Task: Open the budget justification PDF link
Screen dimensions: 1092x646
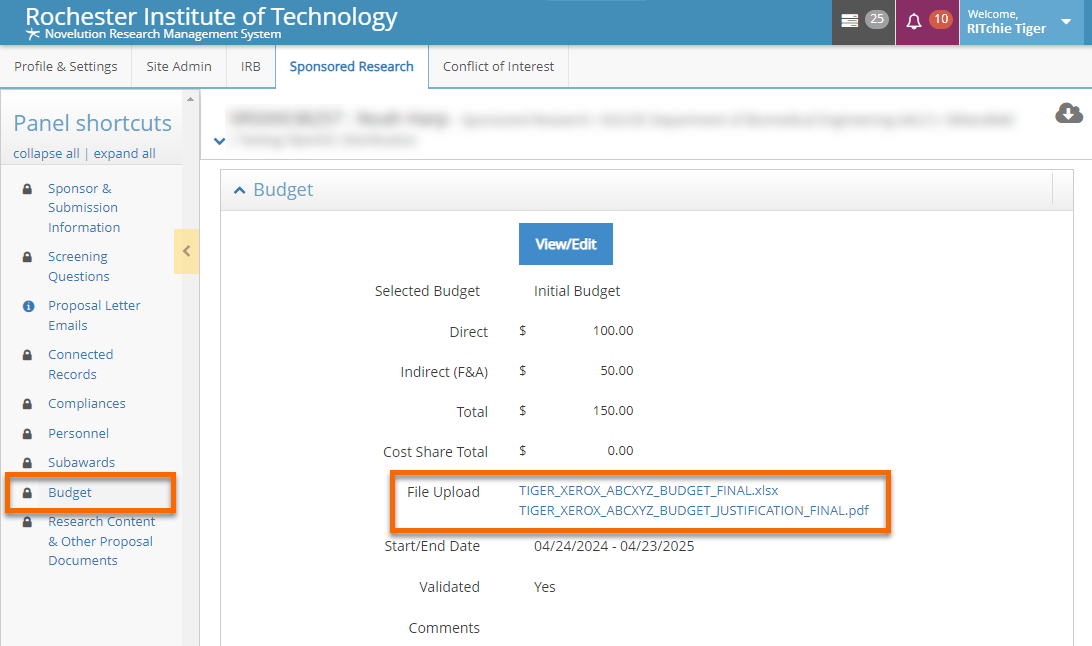Action: (693, 511)
